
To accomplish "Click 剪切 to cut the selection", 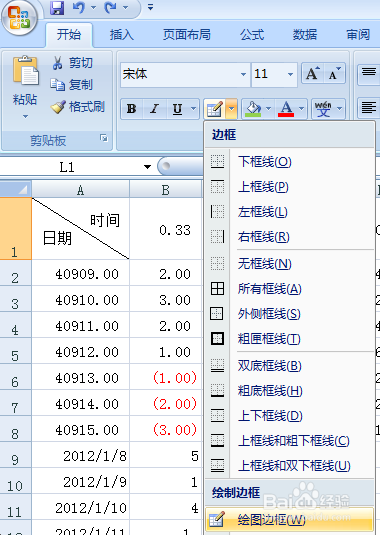I will 72,63.
